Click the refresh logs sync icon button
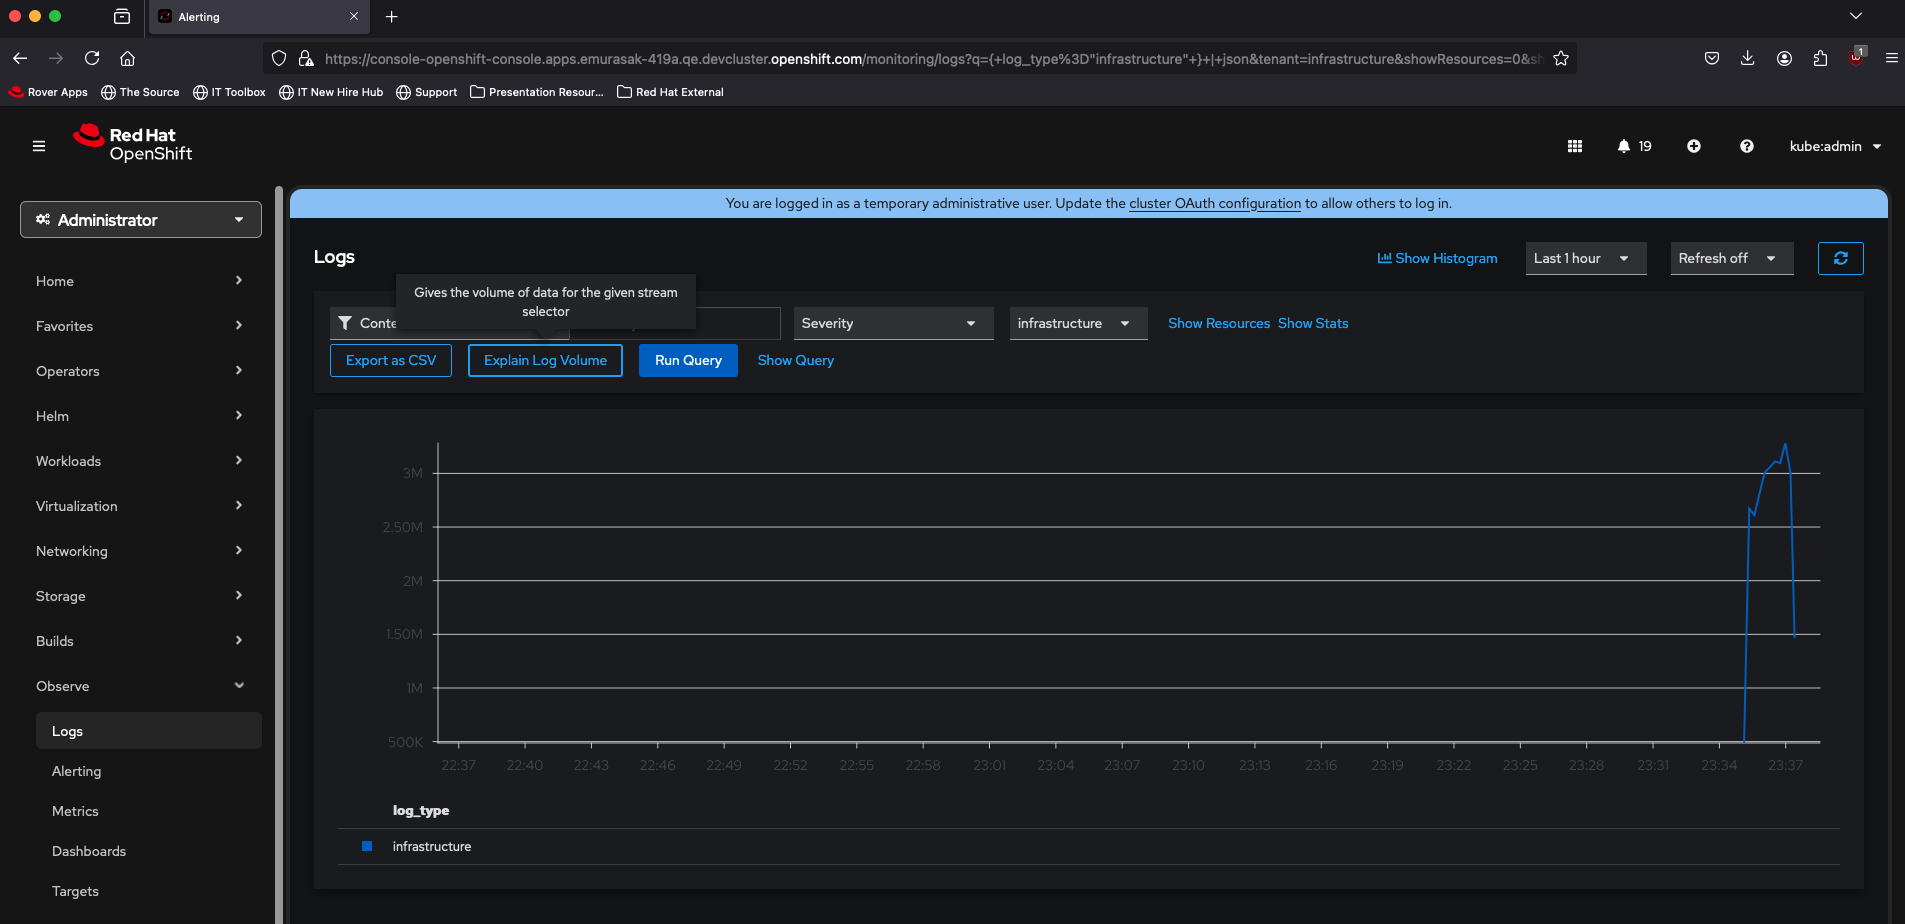The height and width of the screenshot is (924, 1905). (1840, 258)
